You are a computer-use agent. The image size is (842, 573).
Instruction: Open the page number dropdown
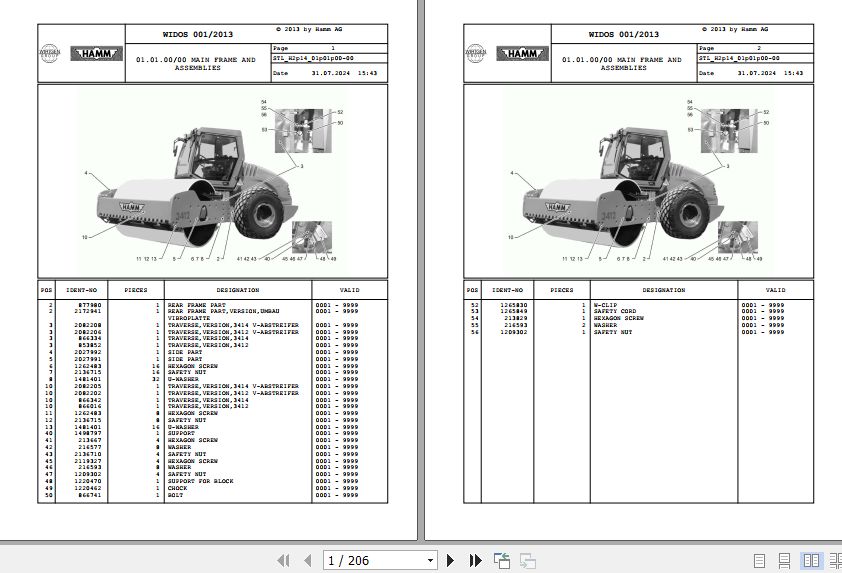tap(430, 561)
